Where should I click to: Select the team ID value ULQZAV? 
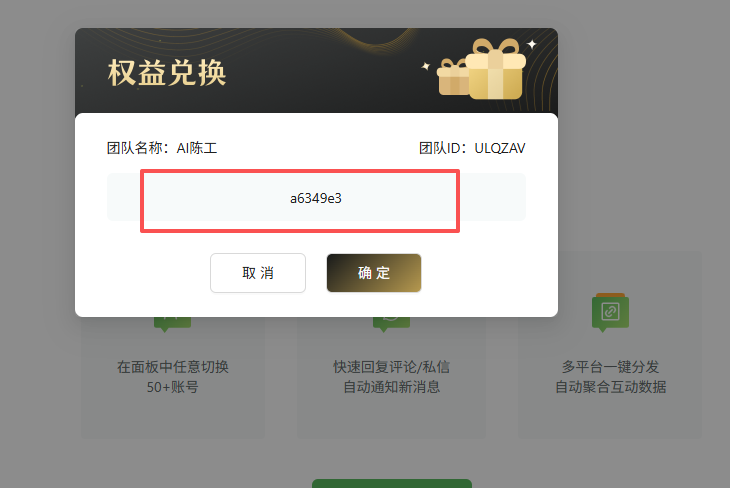[500, 148]
